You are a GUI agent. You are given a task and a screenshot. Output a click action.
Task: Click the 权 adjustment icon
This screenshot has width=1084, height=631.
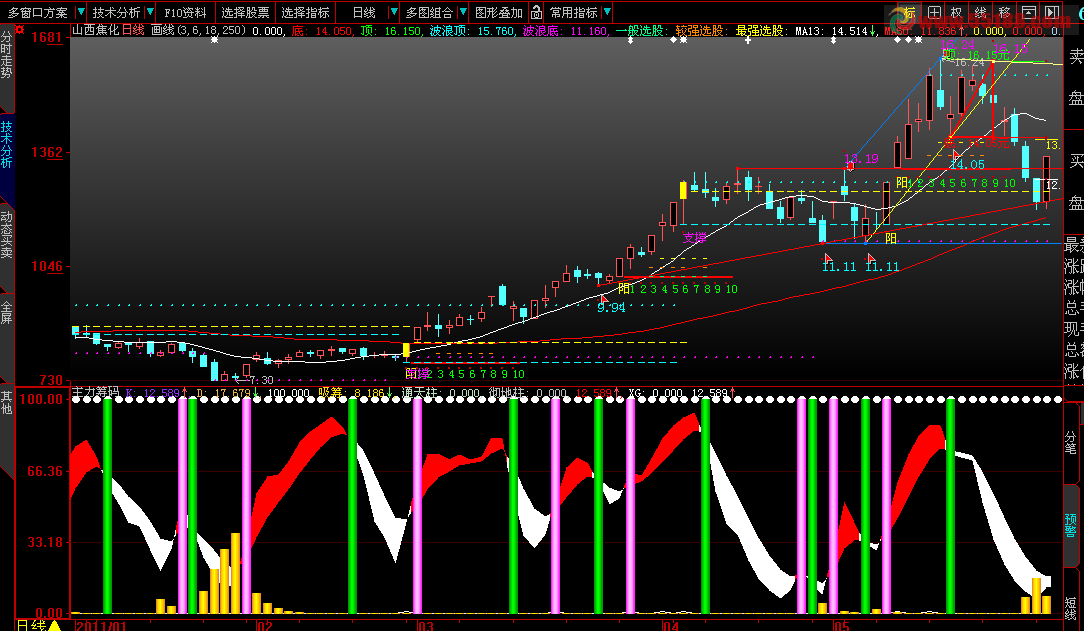point(957,12)
